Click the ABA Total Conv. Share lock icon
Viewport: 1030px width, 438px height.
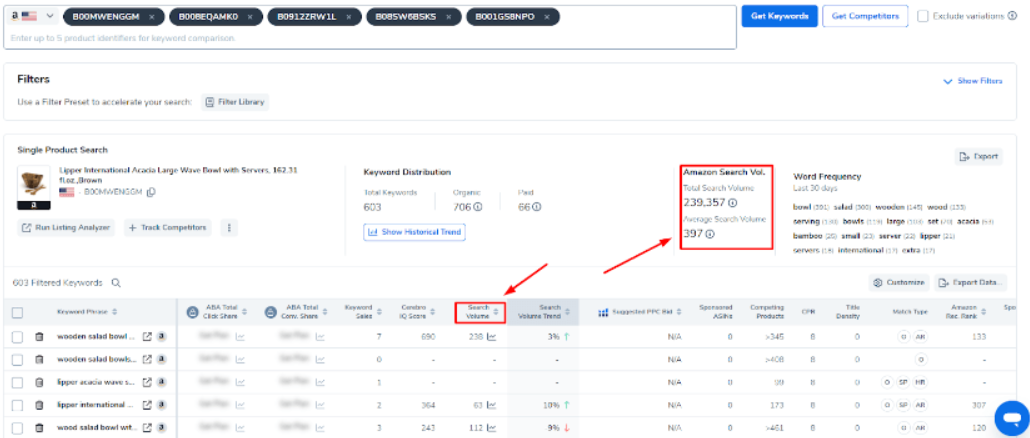click(x=270, y=312)
